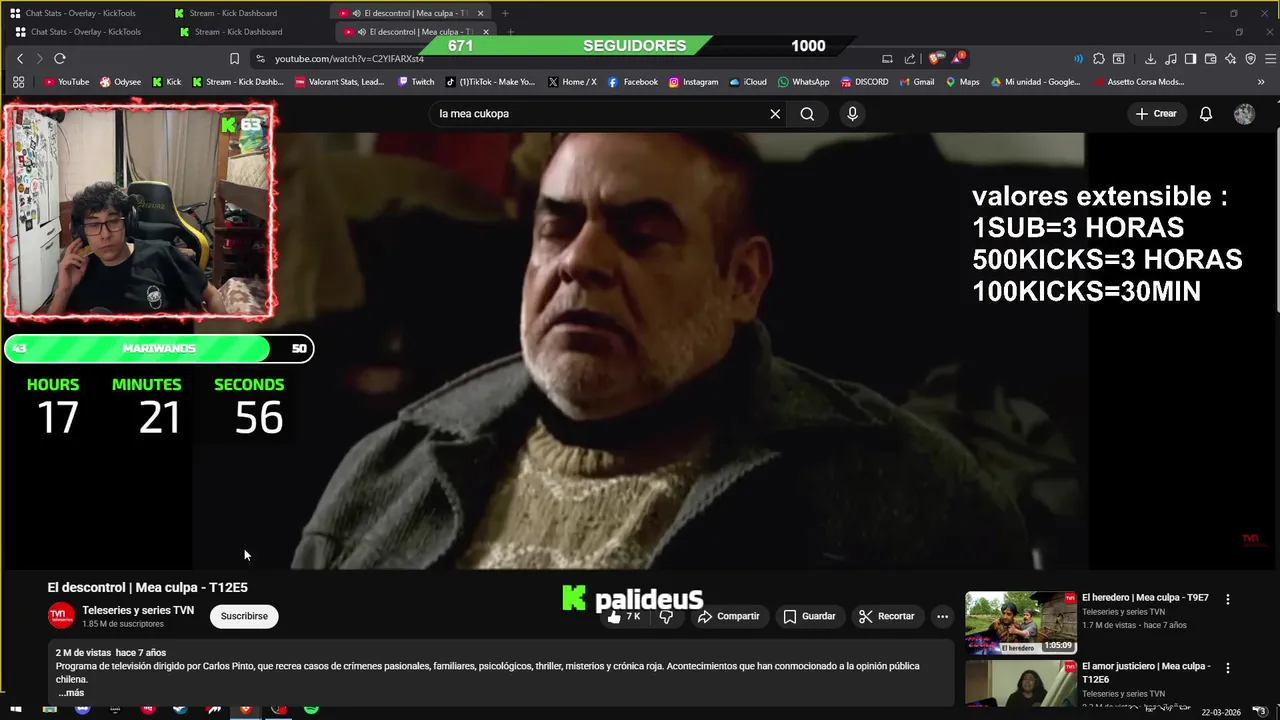Open the Gmail bookmark

(916, 82)
